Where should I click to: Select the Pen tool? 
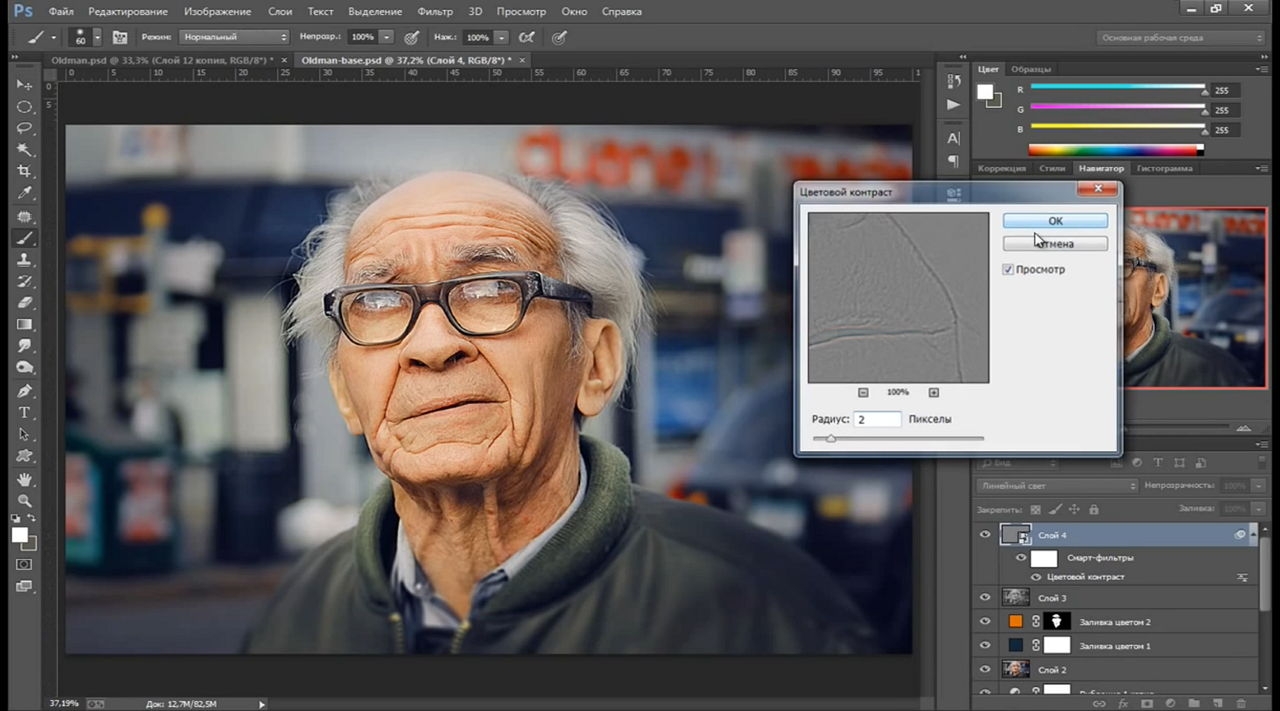[x=25, y=391]
